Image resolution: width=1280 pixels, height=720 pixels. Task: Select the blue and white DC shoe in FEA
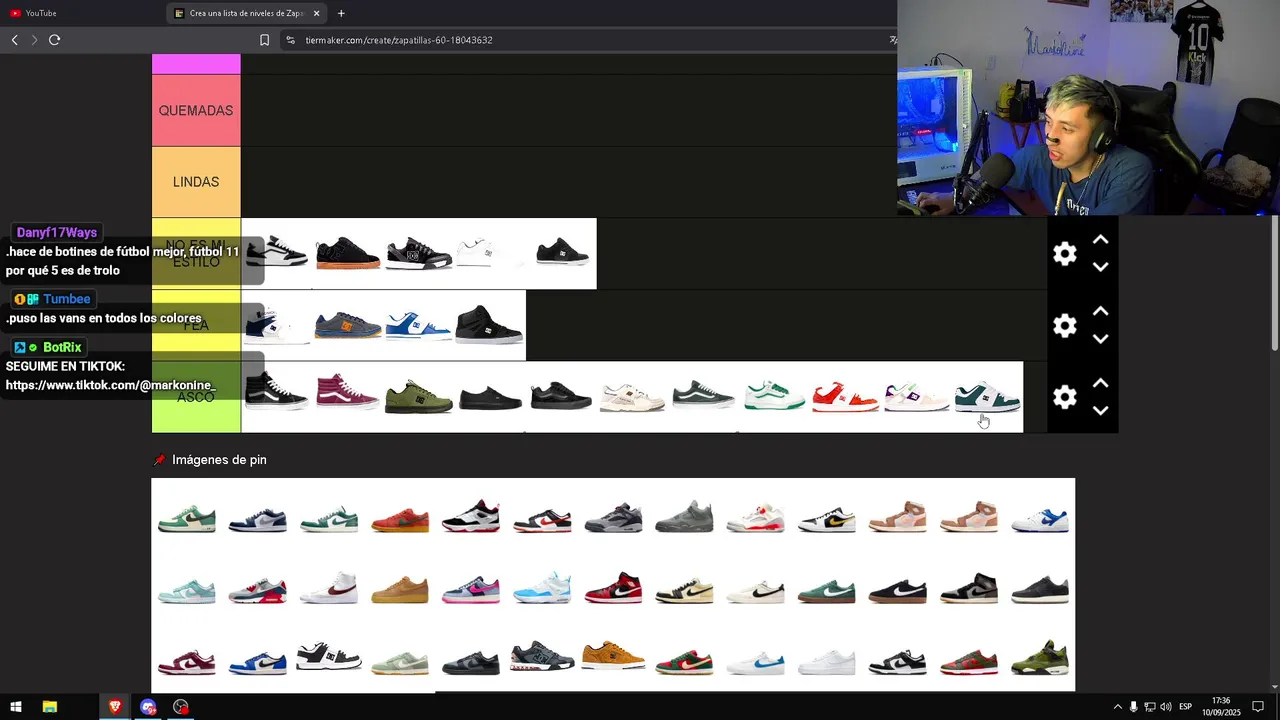pos(418,326)
